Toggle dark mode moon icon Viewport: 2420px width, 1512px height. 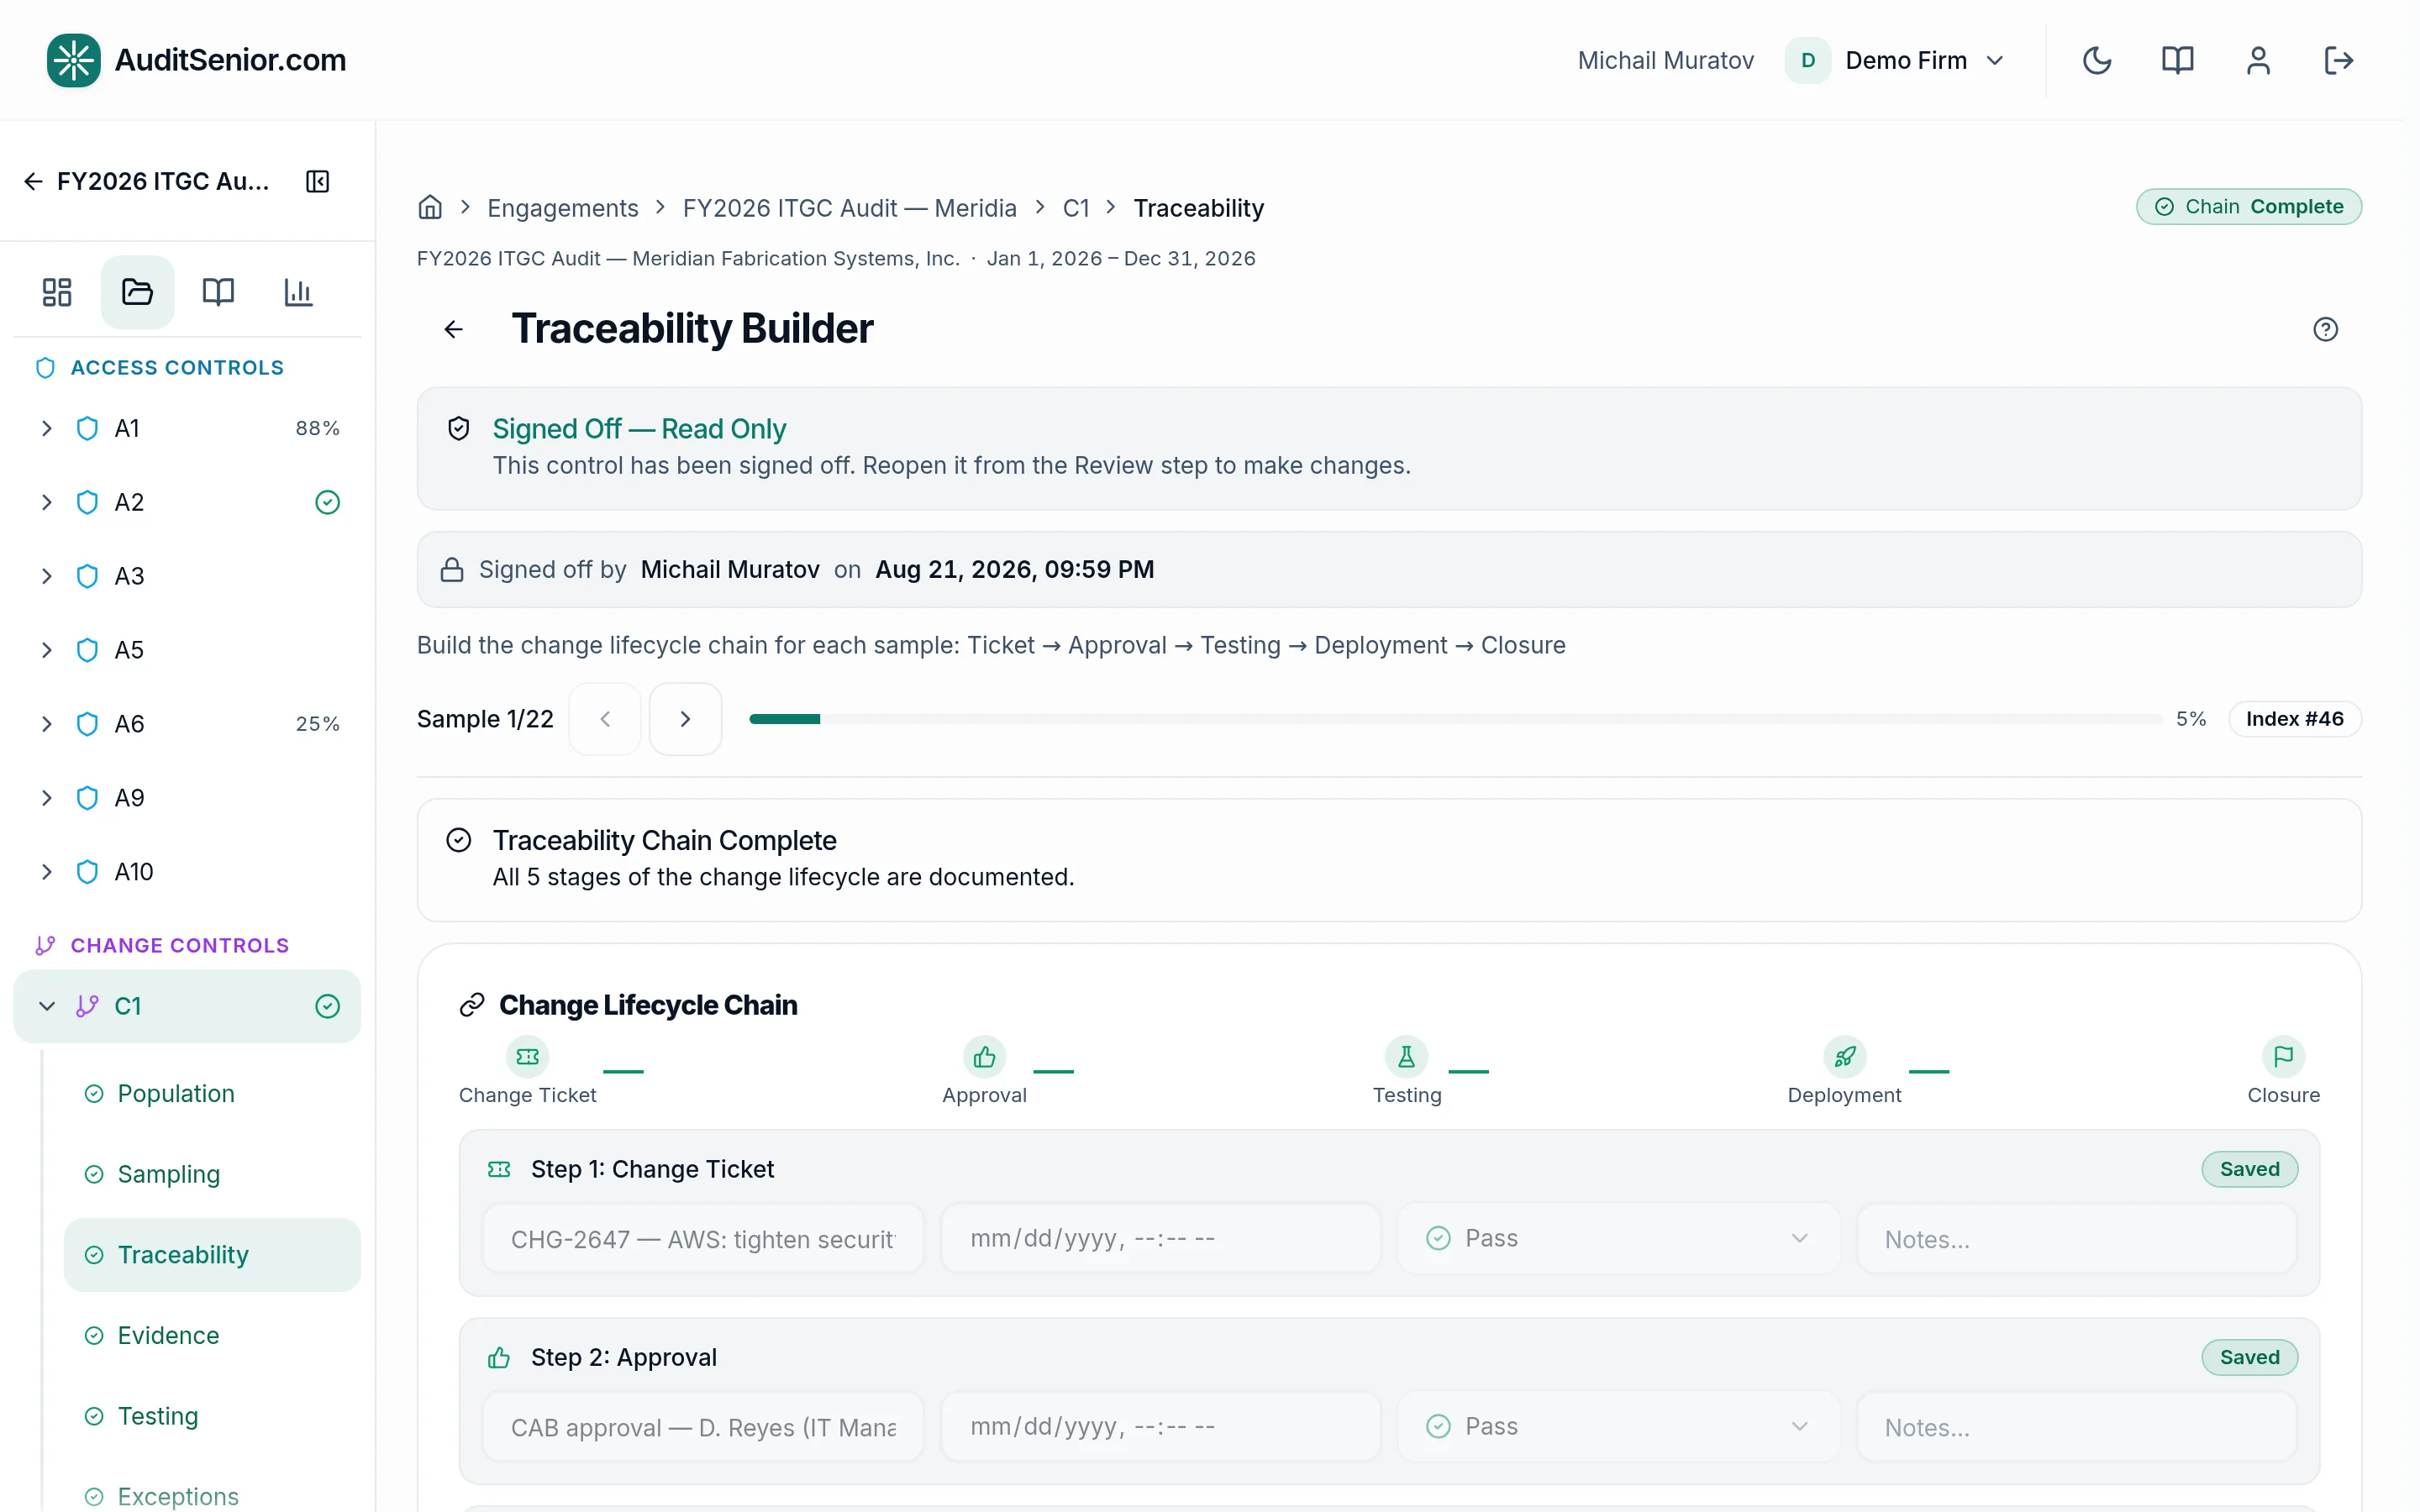pyautogui.click(x=2097, y=60)
